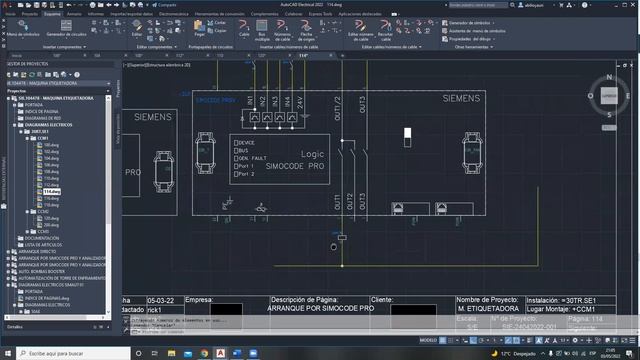Viewport: 640px width, 360px height.
Task: Expand the ARRANQUE DIRECTO project
Action: coord(8,252)
